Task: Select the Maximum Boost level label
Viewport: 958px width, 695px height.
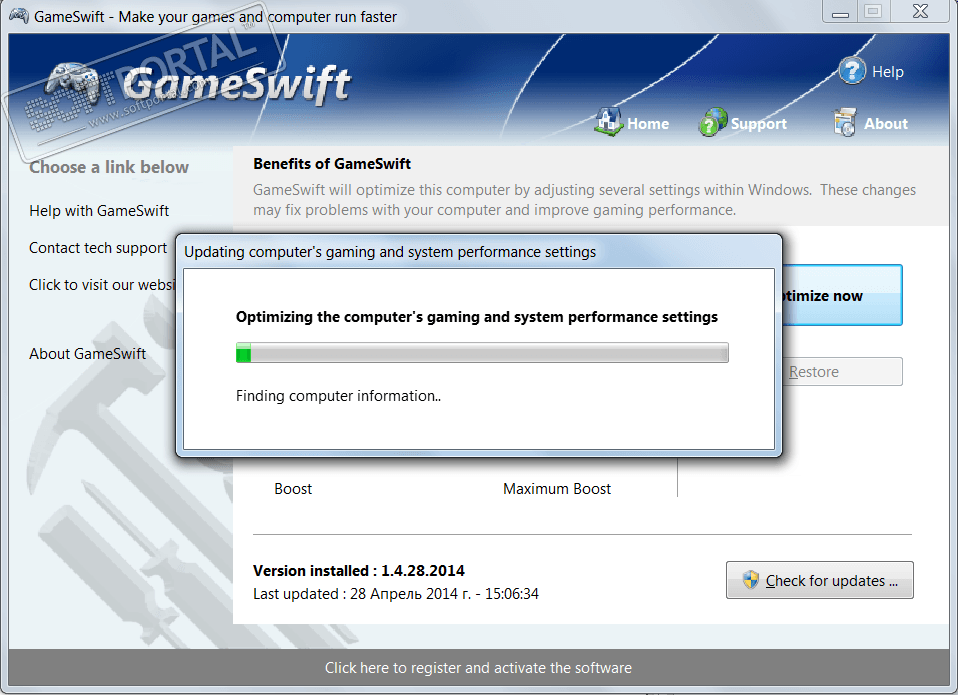Action: [x=557, y=489]
